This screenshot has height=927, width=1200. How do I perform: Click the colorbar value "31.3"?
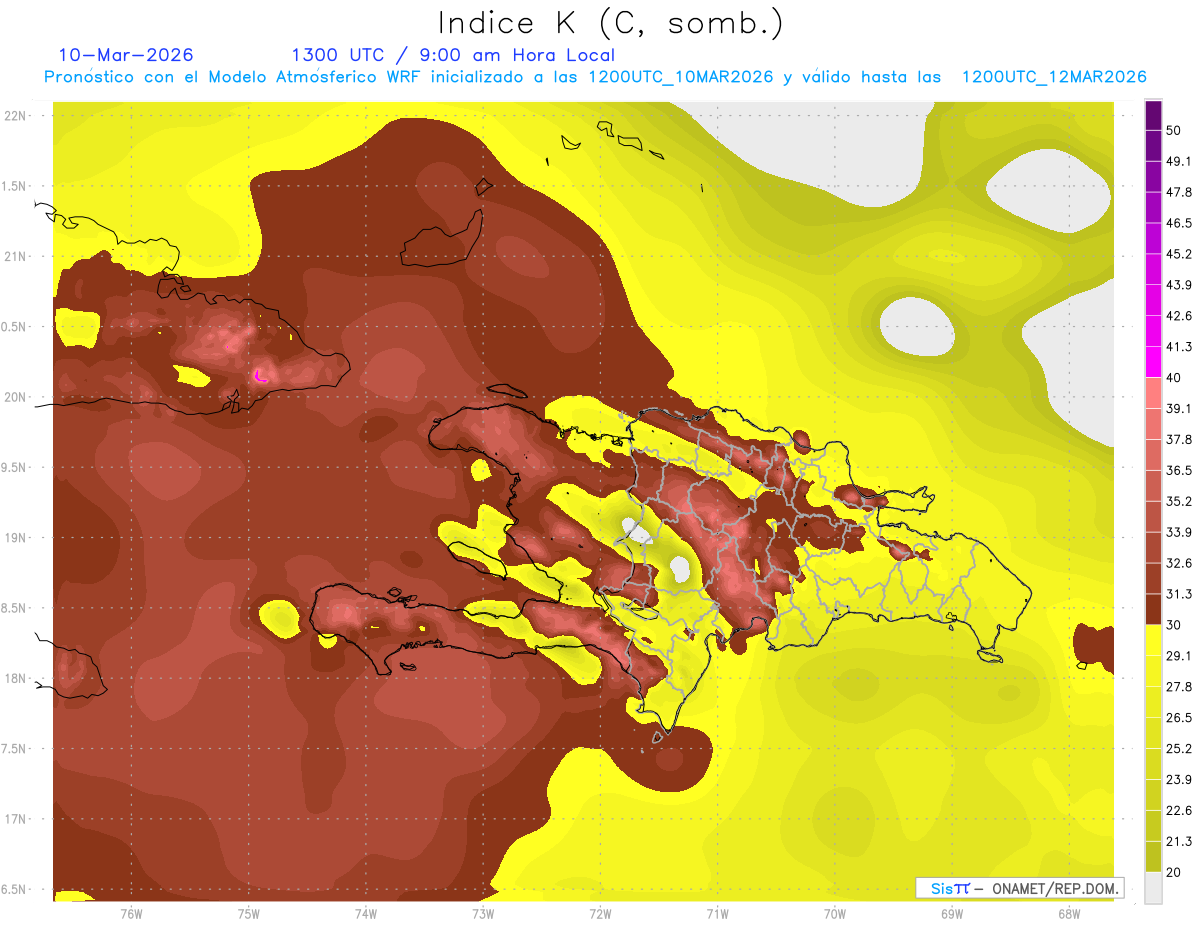pos(1180,595)
